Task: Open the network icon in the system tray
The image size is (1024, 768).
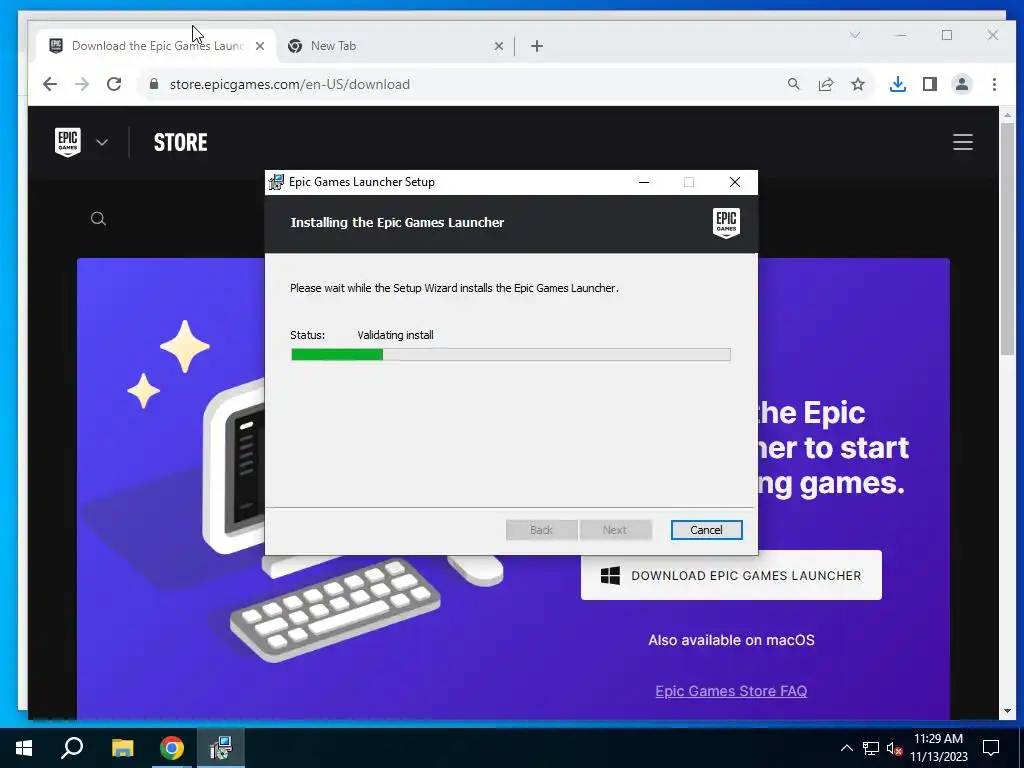Action: [871, 748]
